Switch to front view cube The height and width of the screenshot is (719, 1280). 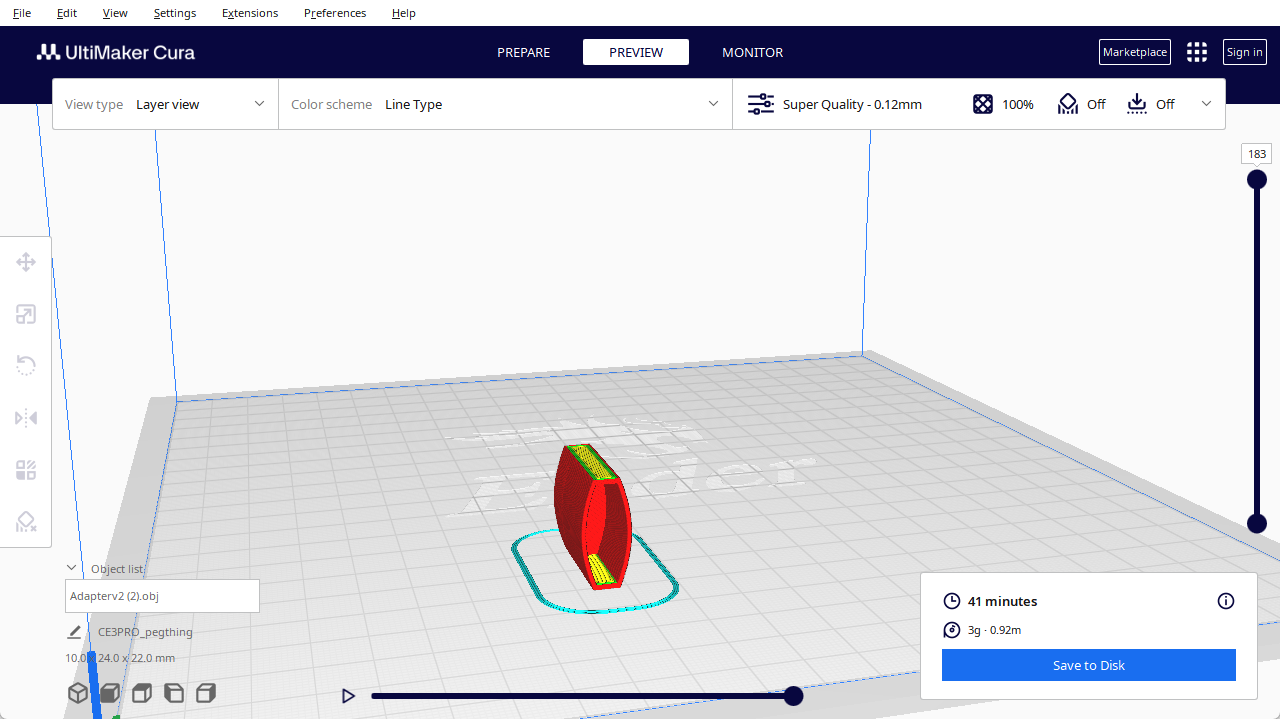click(x=110, y=693)
